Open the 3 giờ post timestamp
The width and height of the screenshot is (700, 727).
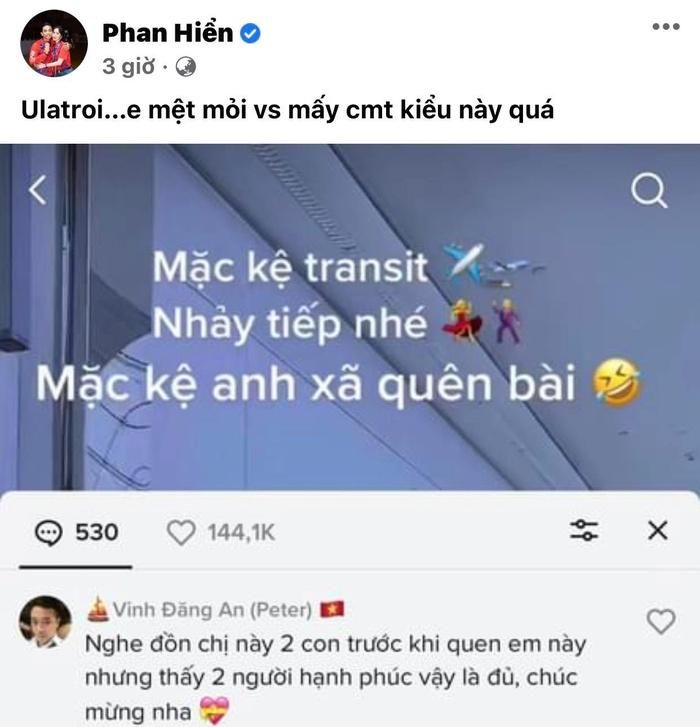click(128, 67)
